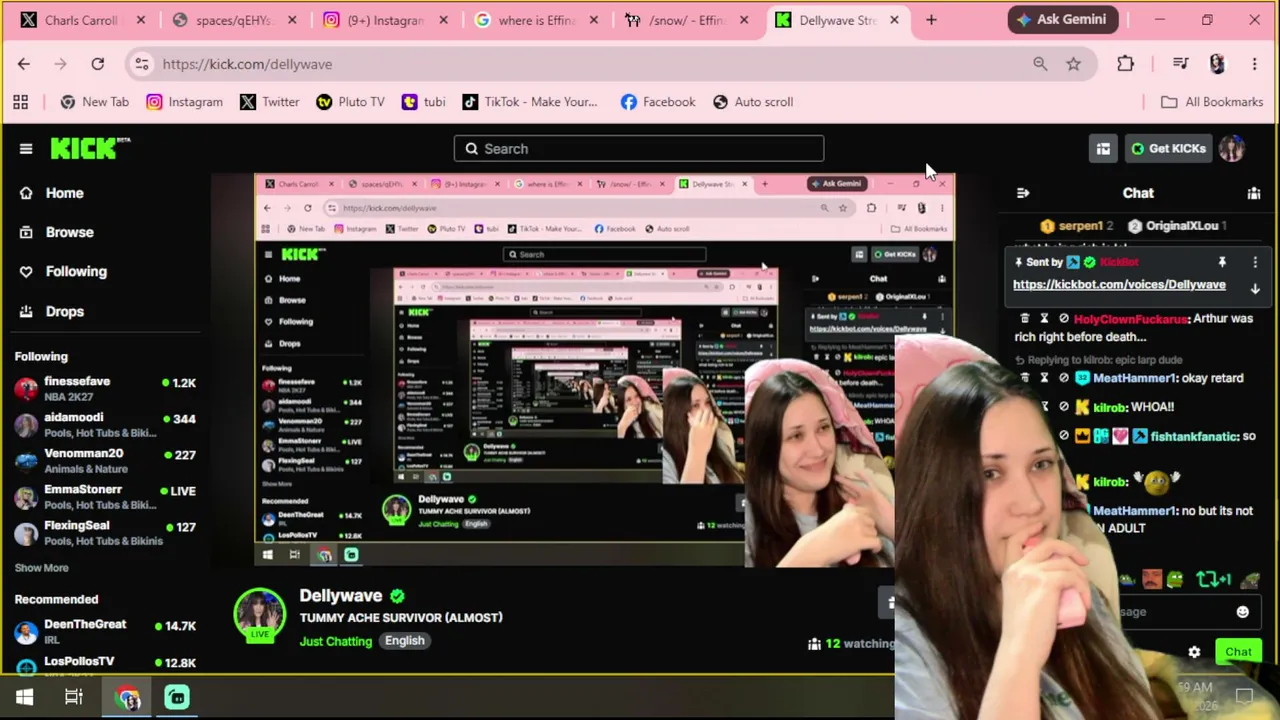This screenshot has width=1280, height=720.
Task: Open the Chrome three-dot menu
Action: [x=1254, y=64]
